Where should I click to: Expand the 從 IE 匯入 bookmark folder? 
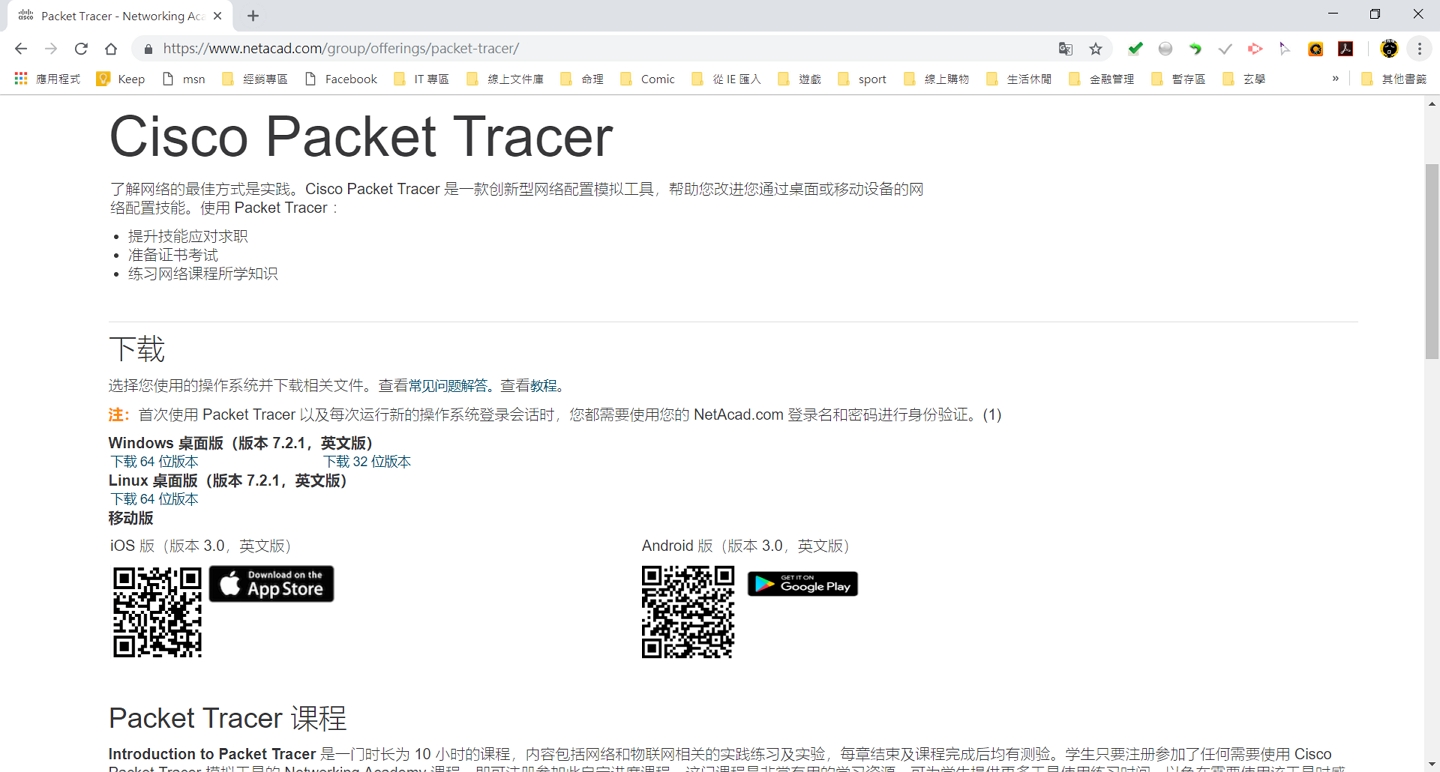pyautogui.click(x=726, y=79)
